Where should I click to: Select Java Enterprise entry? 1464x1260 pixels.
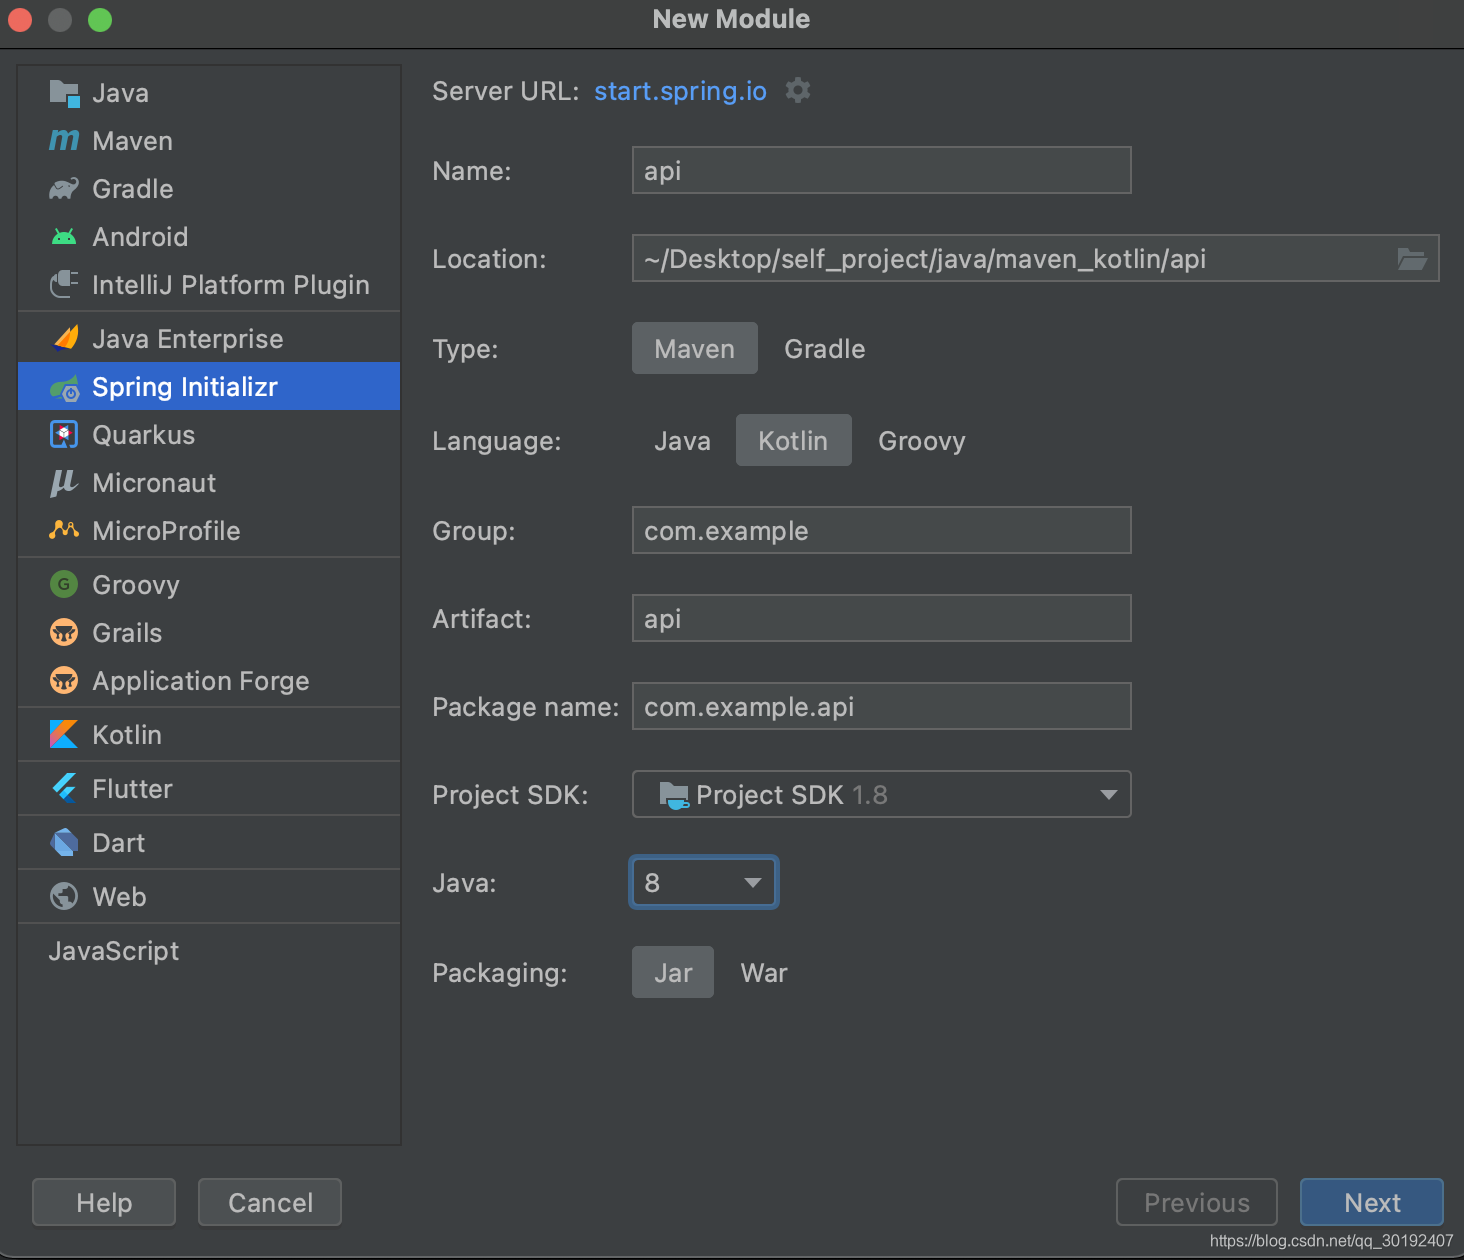coord(209,339)
